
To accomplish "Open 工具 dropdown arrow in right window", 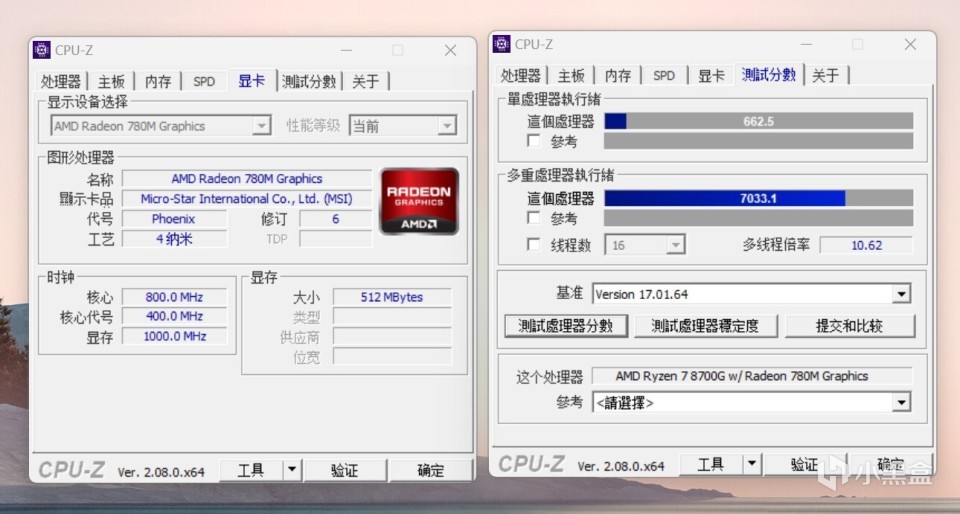I will [x=752, y=464].
